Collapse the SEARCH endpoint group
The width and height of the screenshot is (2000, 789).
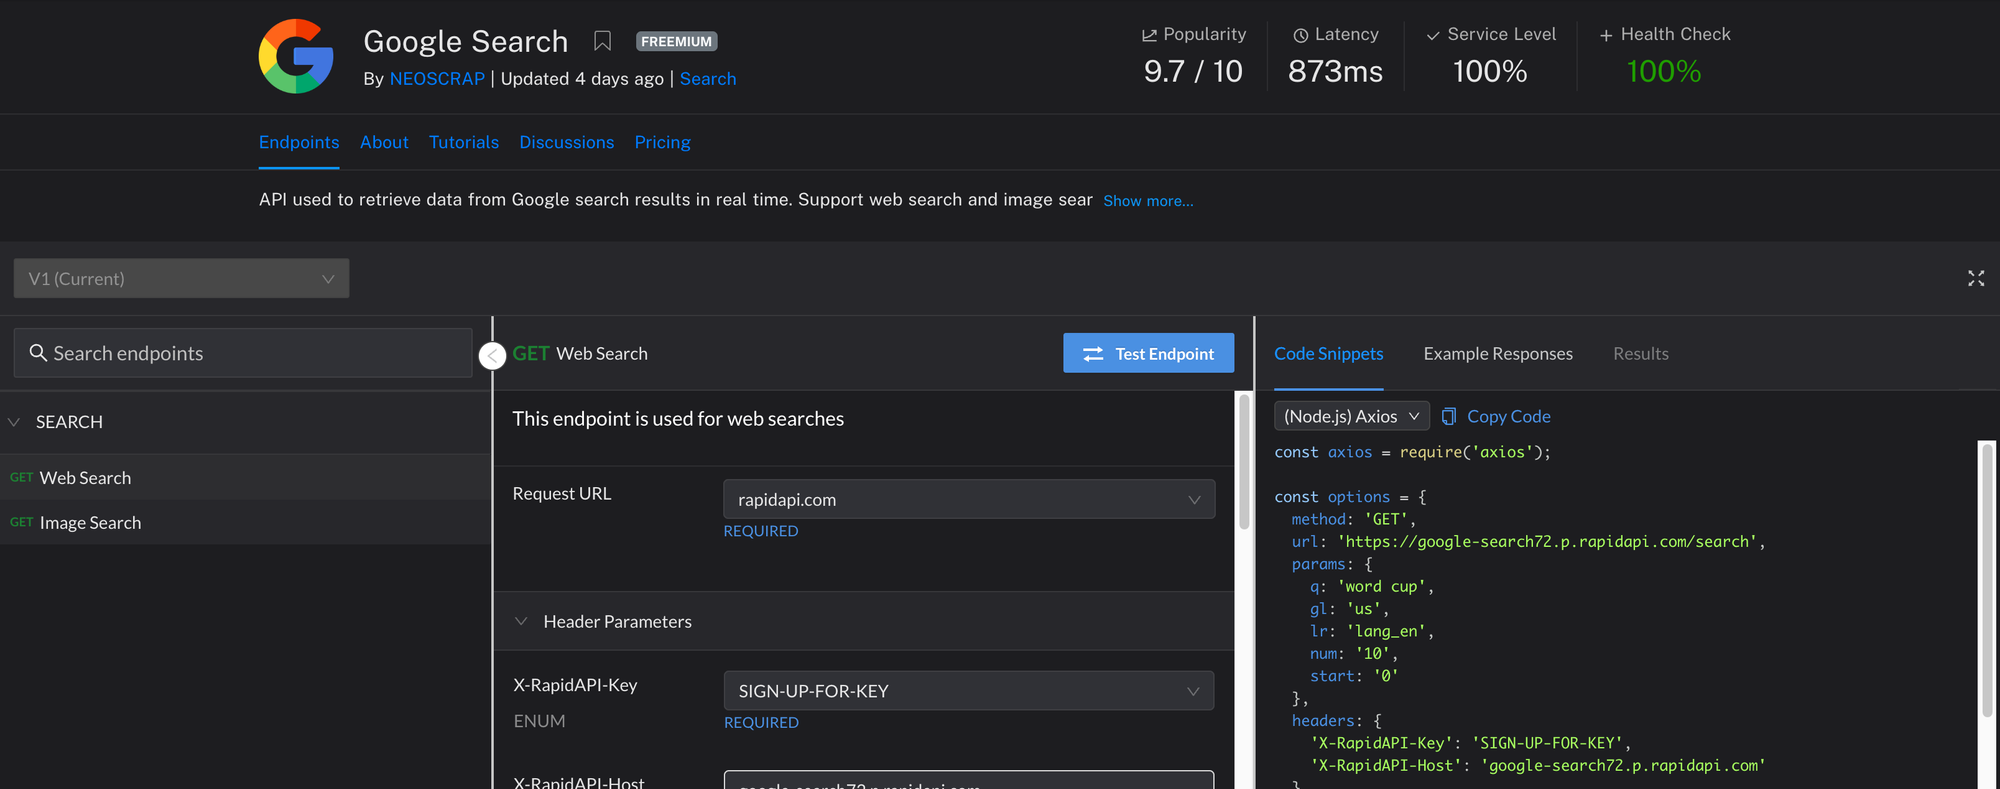click(x=14, y=422)
